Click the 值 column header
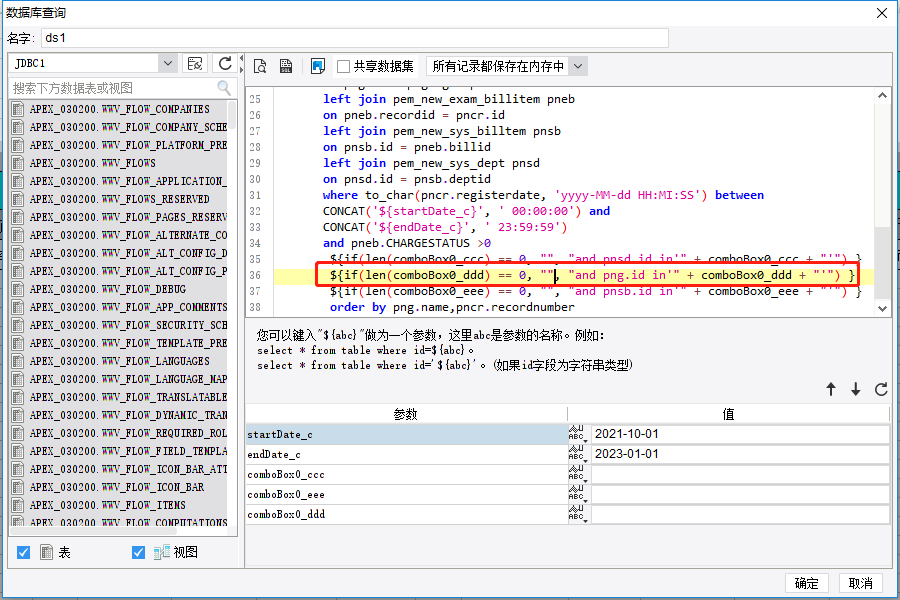Screen dimensions: 900x600 [728, 414]
